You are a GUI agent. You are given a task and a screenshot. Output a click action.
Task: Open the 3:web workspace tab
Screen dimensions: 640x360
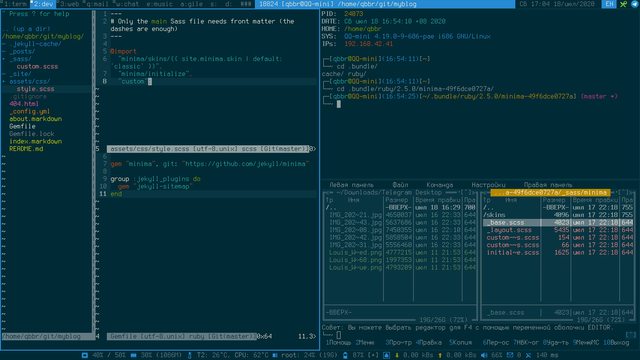pyautogui.click(x=69, y=4)
